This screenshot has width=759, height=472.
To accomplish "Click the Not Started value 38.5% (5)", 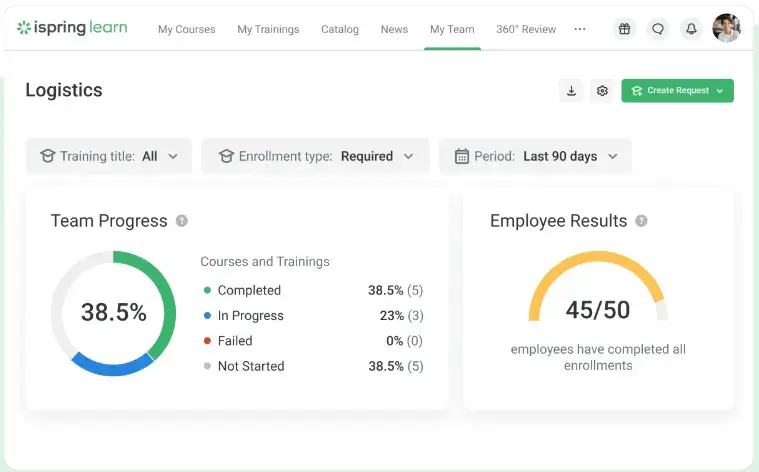I will [395, 366].
